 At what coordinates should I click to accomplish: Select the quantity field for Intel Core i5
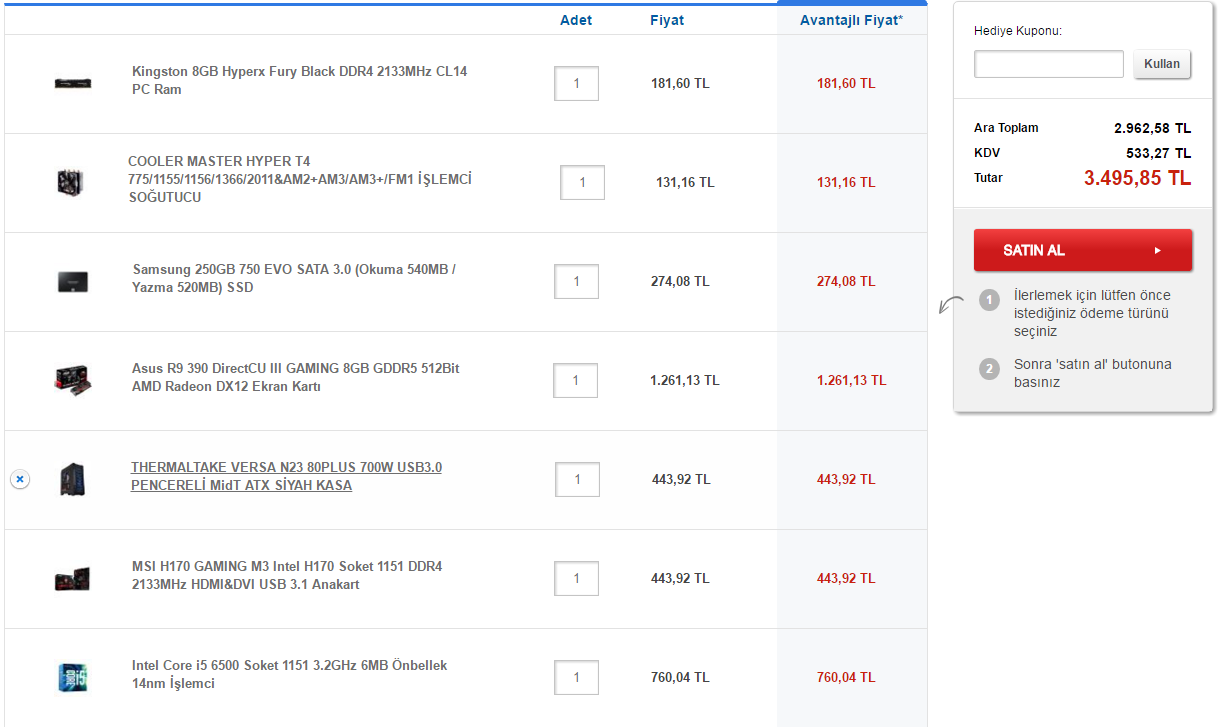[x=576, y=677]
